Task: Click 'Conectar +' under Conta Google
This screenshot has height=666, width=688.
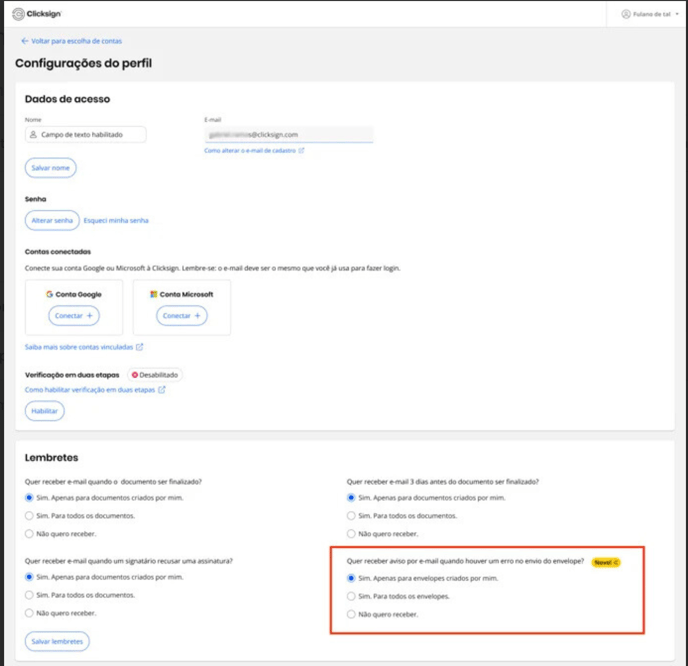Action: [x=74, y=315]
